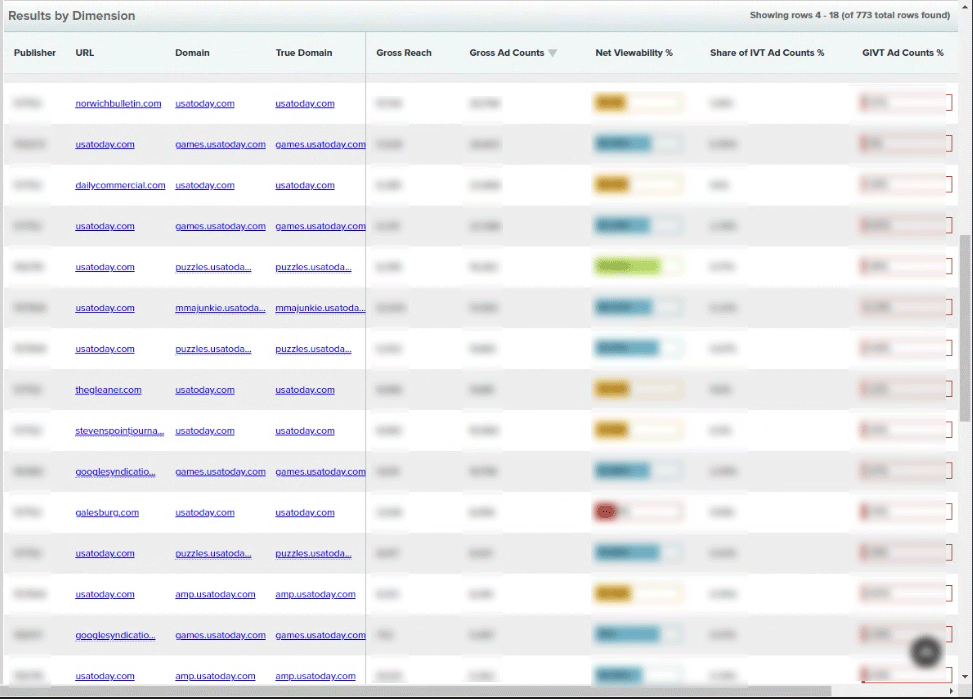The width and height of the screenshot is (973, 699).
Task: Click the GIVT Ad Counts bar in dailycommercial.com row
Action: click(905, 184)
